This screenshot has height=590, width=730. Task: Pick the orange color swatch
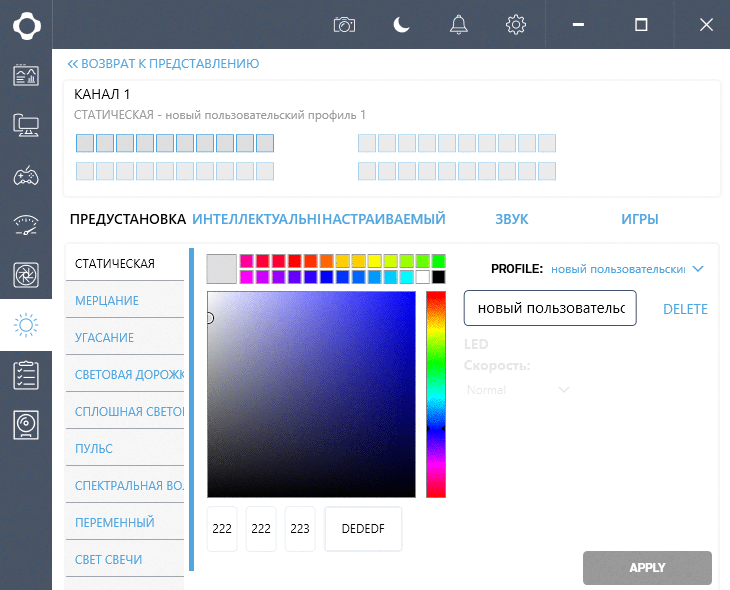click(x=326, y=261)
